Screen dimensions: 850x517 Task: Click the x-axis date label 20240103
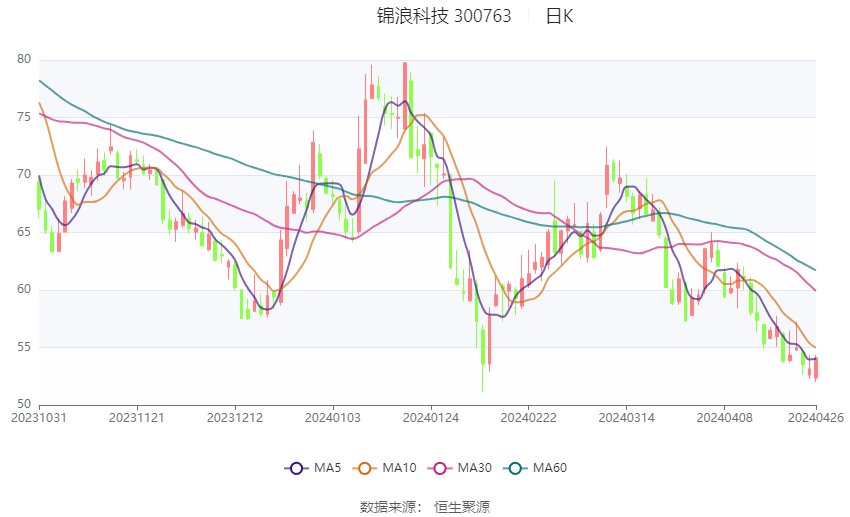(333, 418)
